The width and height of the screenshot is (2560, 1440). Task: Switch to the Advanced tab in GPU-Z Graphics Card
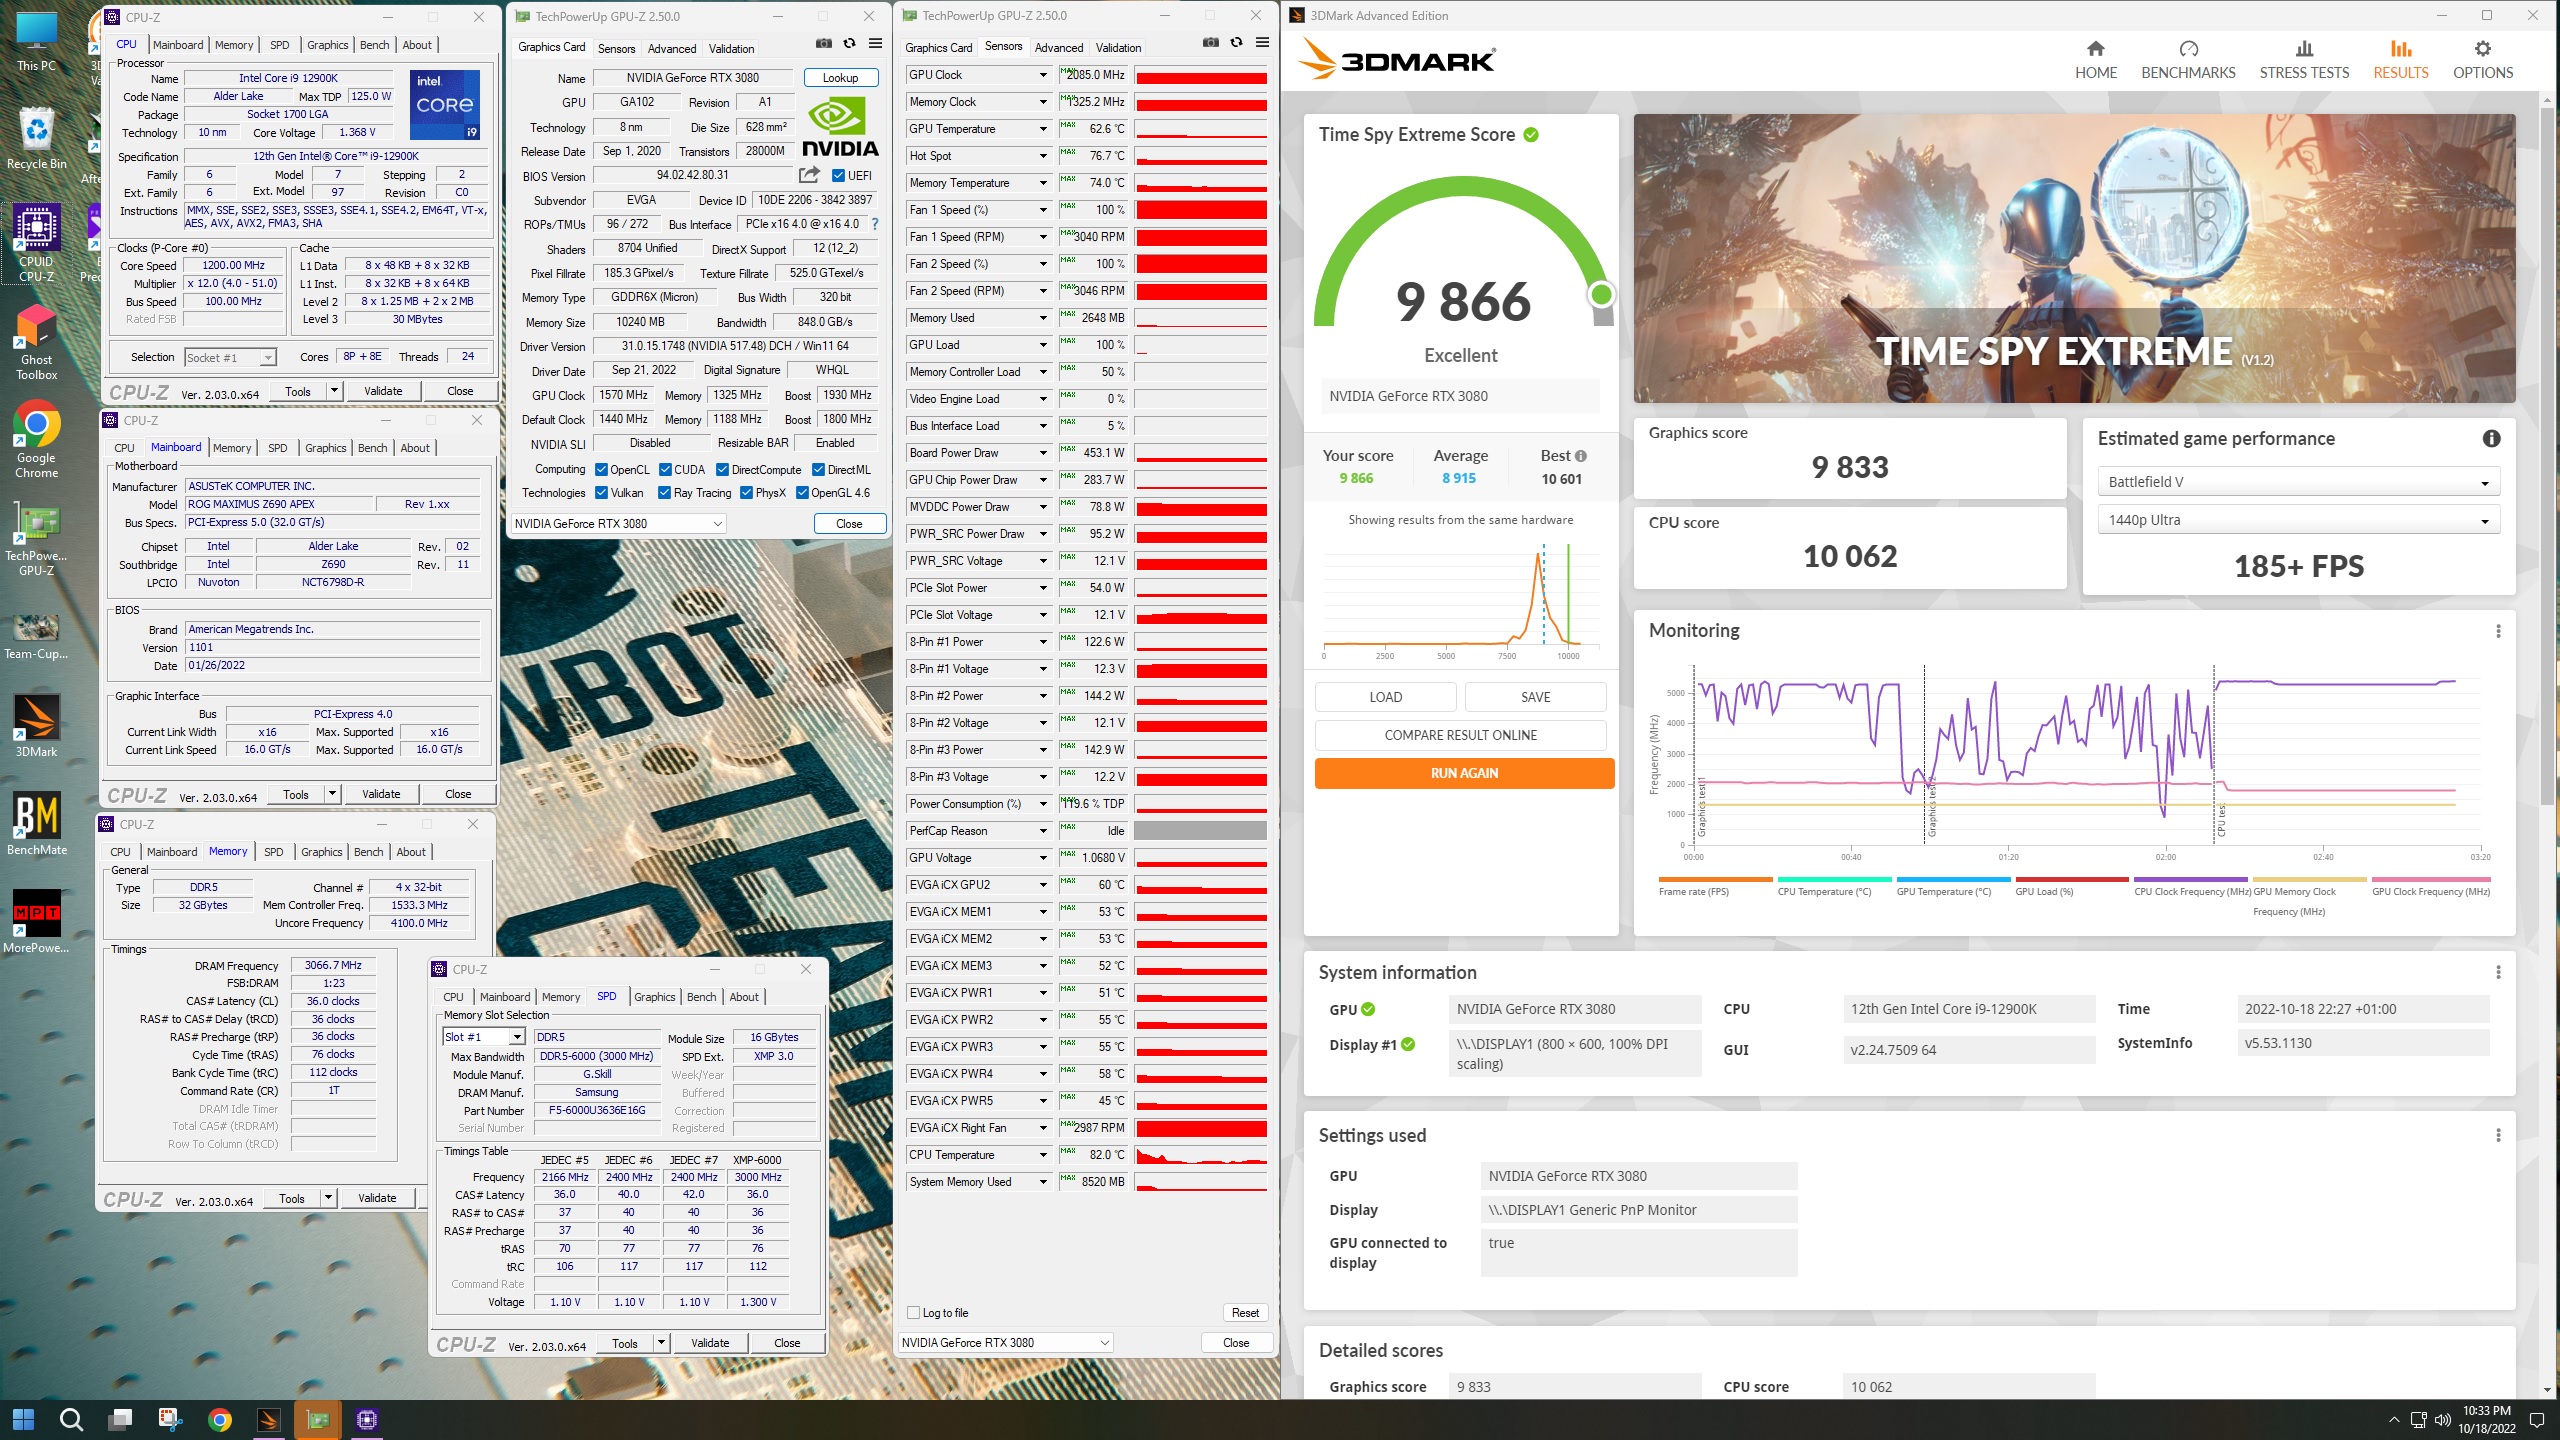click(x=671, y=48)
